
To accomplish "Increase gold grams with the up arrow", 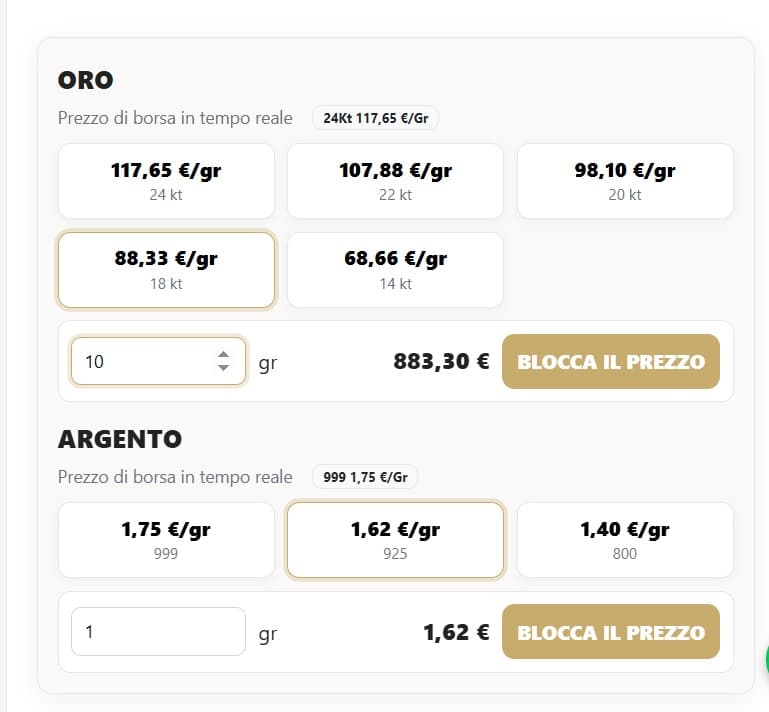I will 223,354.
